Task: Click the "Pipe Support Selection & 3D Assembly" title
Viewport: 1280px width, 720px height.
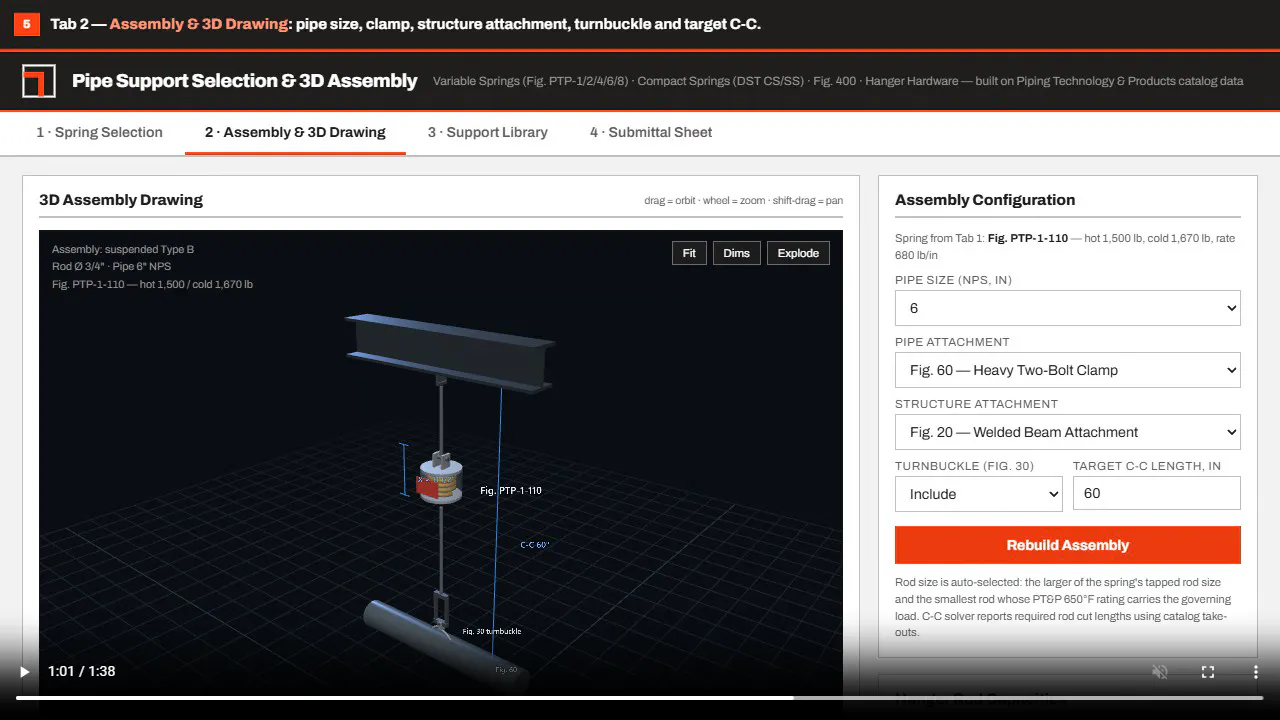Action: [245, 81]
